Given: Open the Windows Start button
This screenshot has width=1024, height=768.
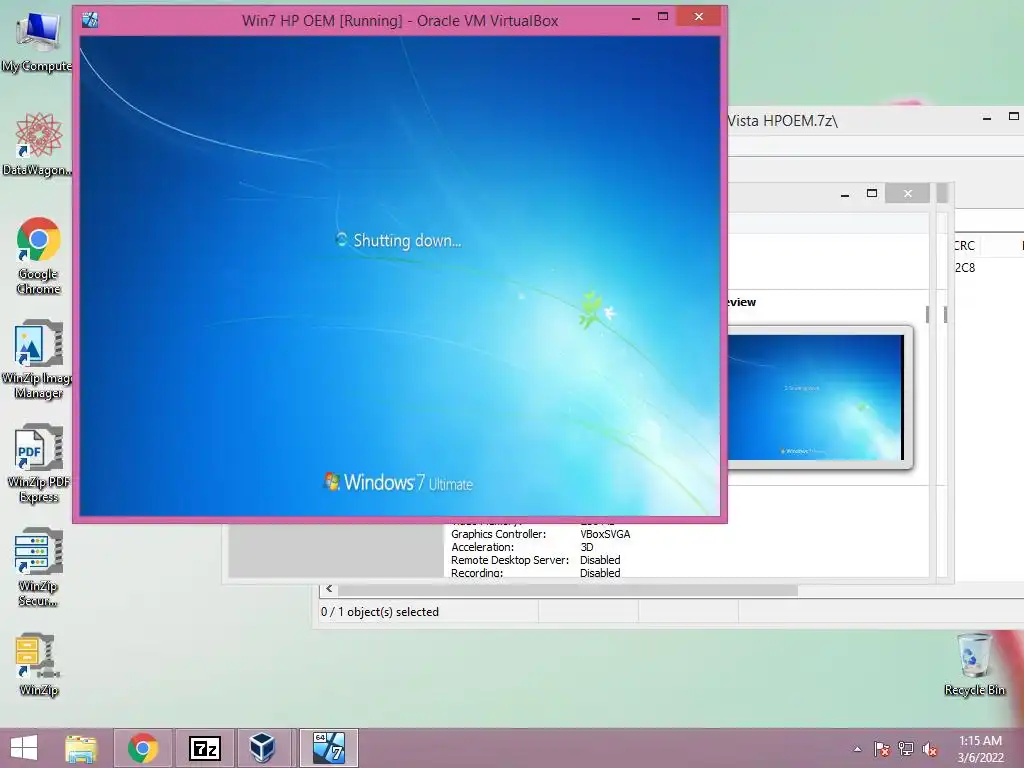Looking at the screenshot, I should tap(24, 748).
